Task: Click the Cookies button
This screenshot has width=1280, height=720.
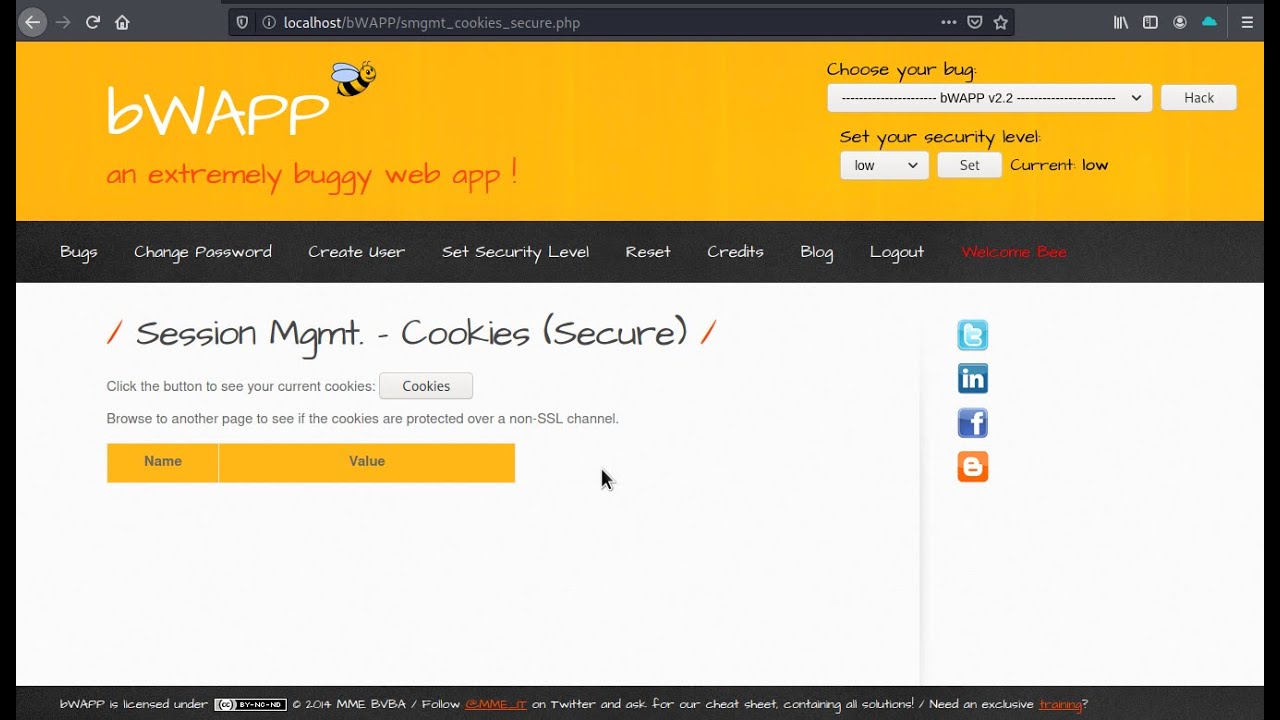Action: pyautogui.click(x=426, y=386)
